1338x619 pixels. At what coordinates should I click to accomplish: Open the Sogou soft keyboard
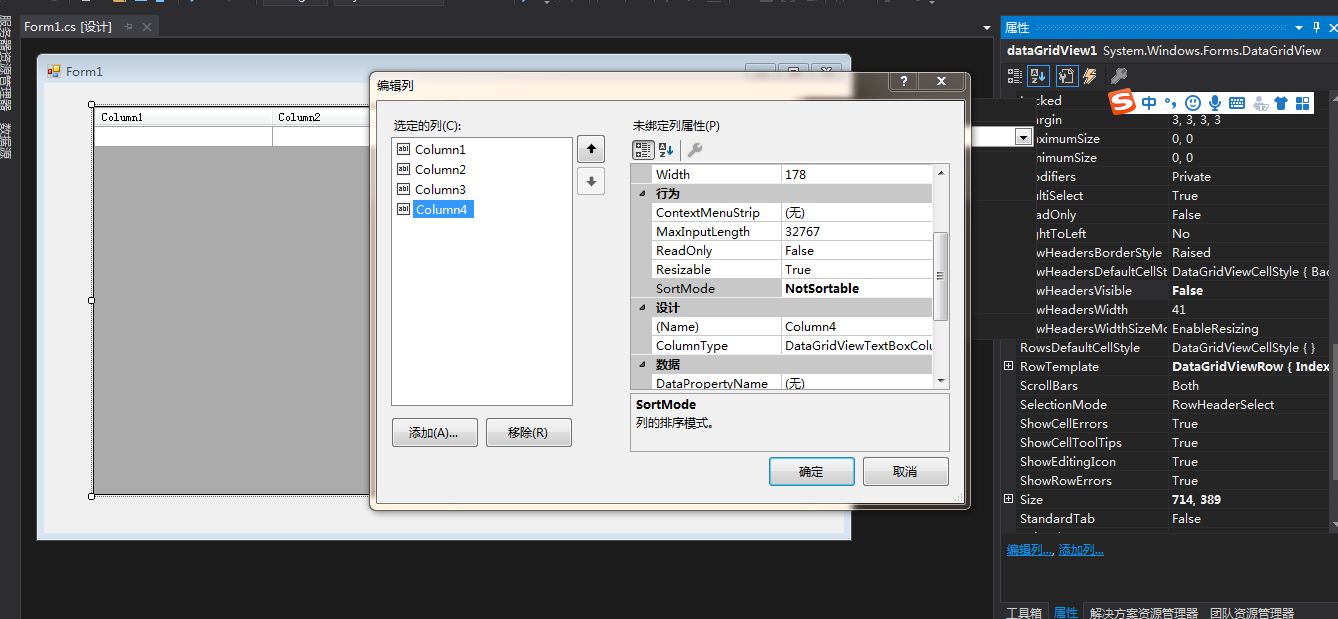pos(1236,101)
